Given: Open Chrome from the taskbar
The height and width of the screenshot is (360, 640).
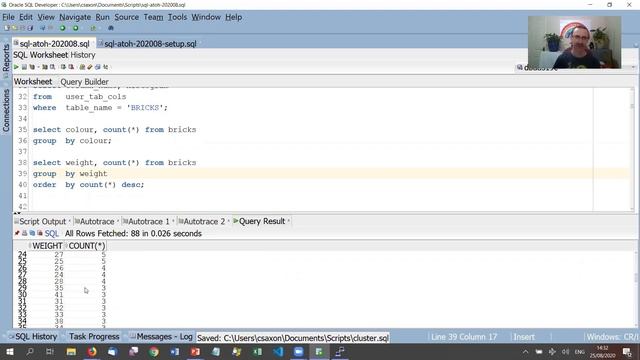Looking at the screenshot, I should (x=154, y=351).
